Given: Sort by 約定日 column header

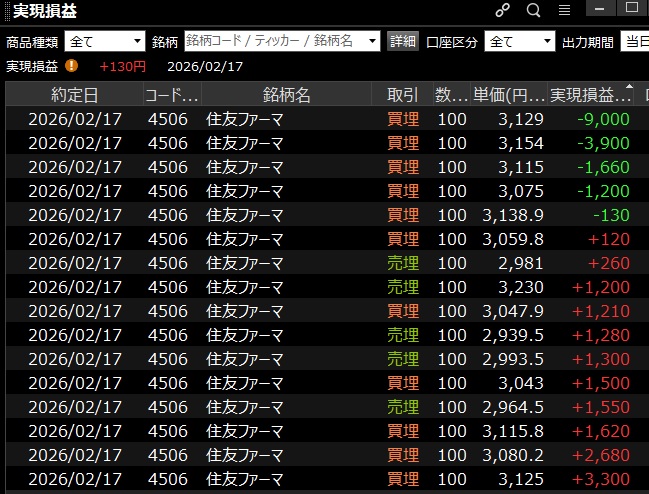Looking at the screenshot, I should (x=75, y=95).
